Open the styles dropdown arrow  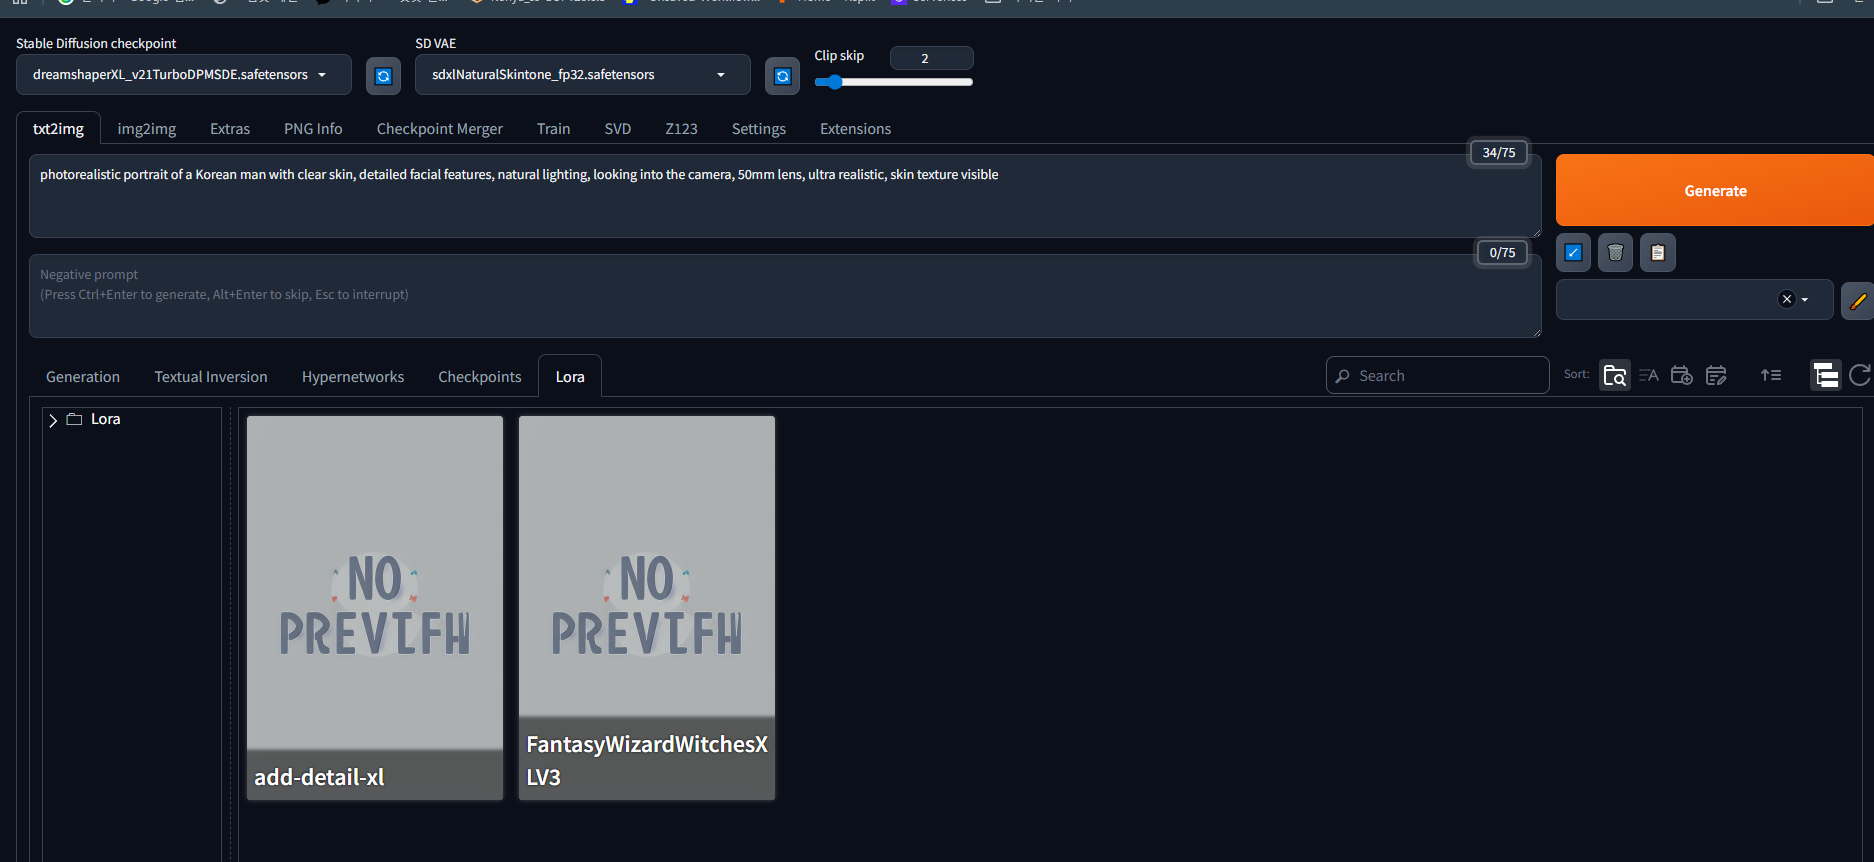(1805, 300)
